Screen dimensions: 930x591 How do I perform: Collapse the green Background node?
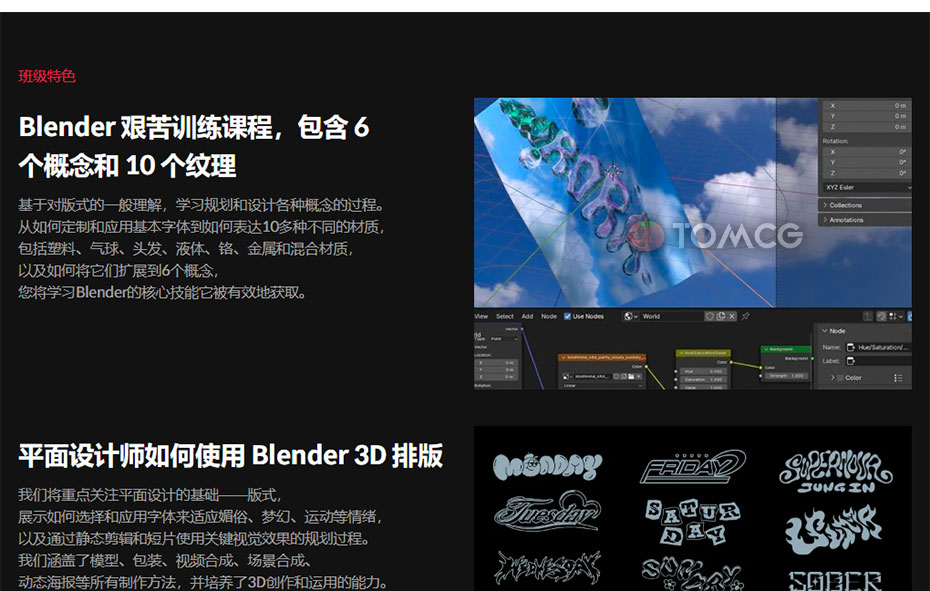pos(766,349)
